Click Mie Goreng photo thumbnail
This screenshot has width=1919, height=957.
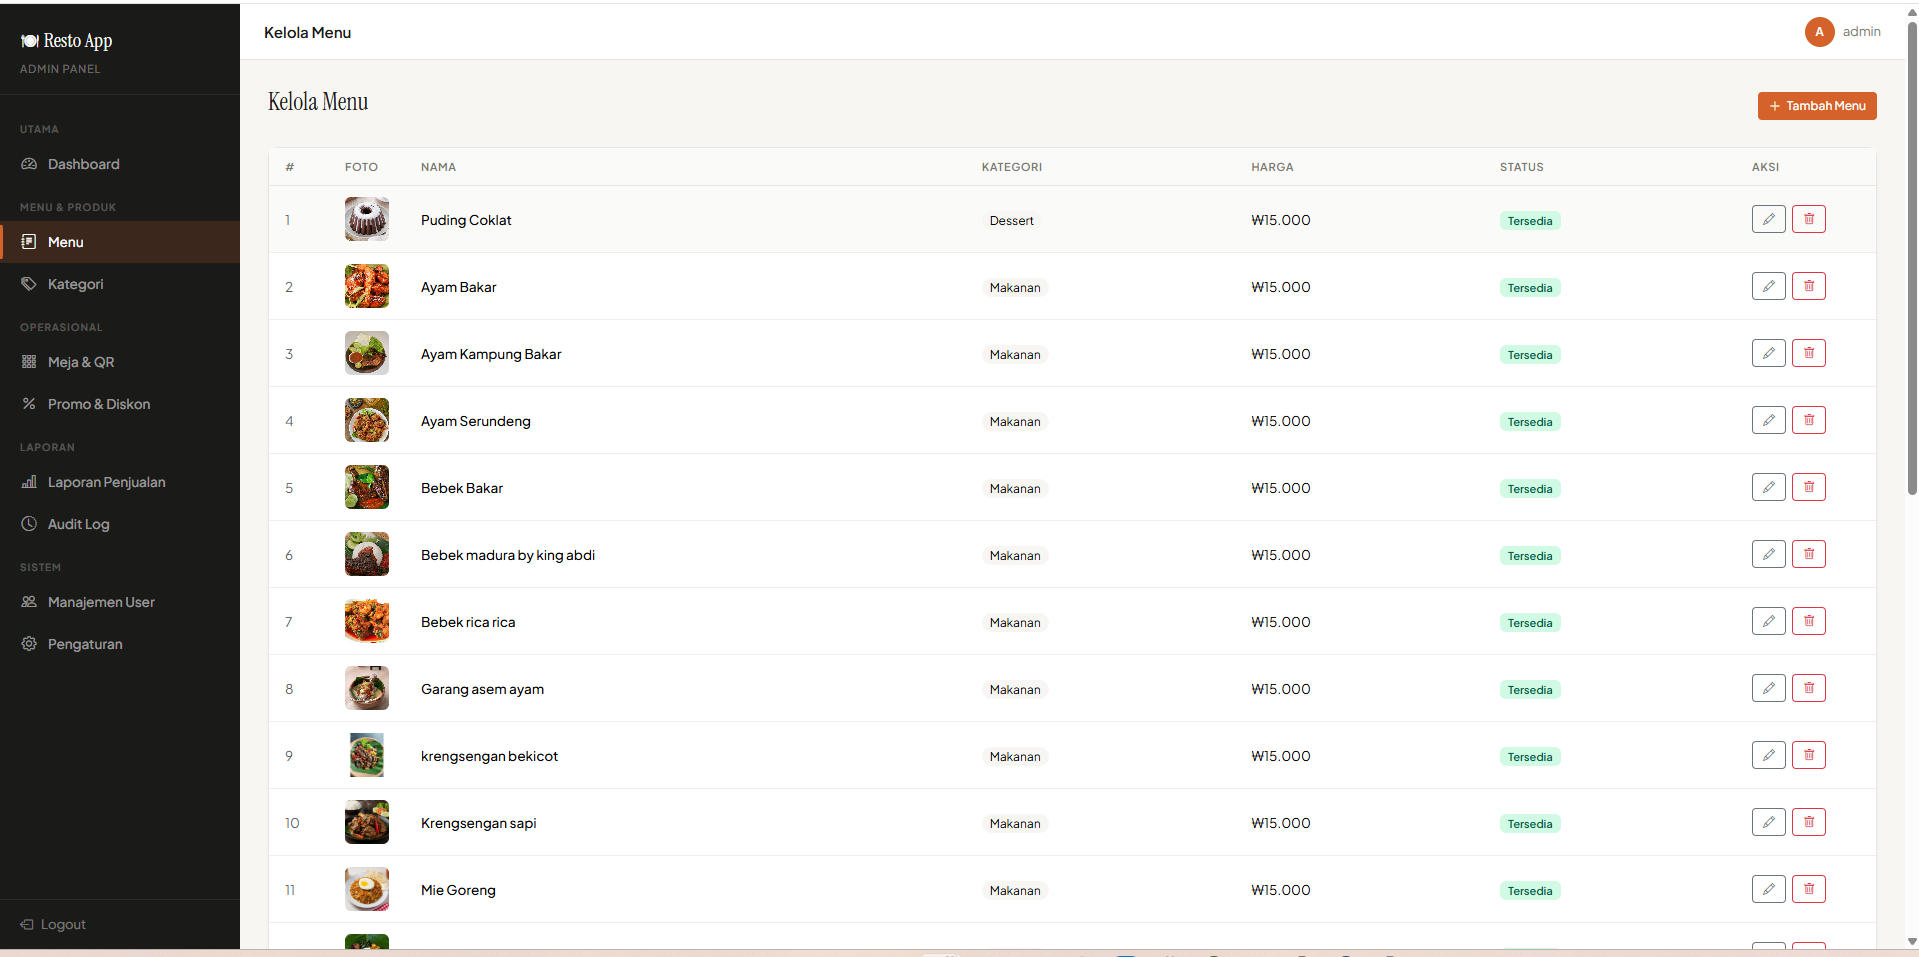click(367, 889)
